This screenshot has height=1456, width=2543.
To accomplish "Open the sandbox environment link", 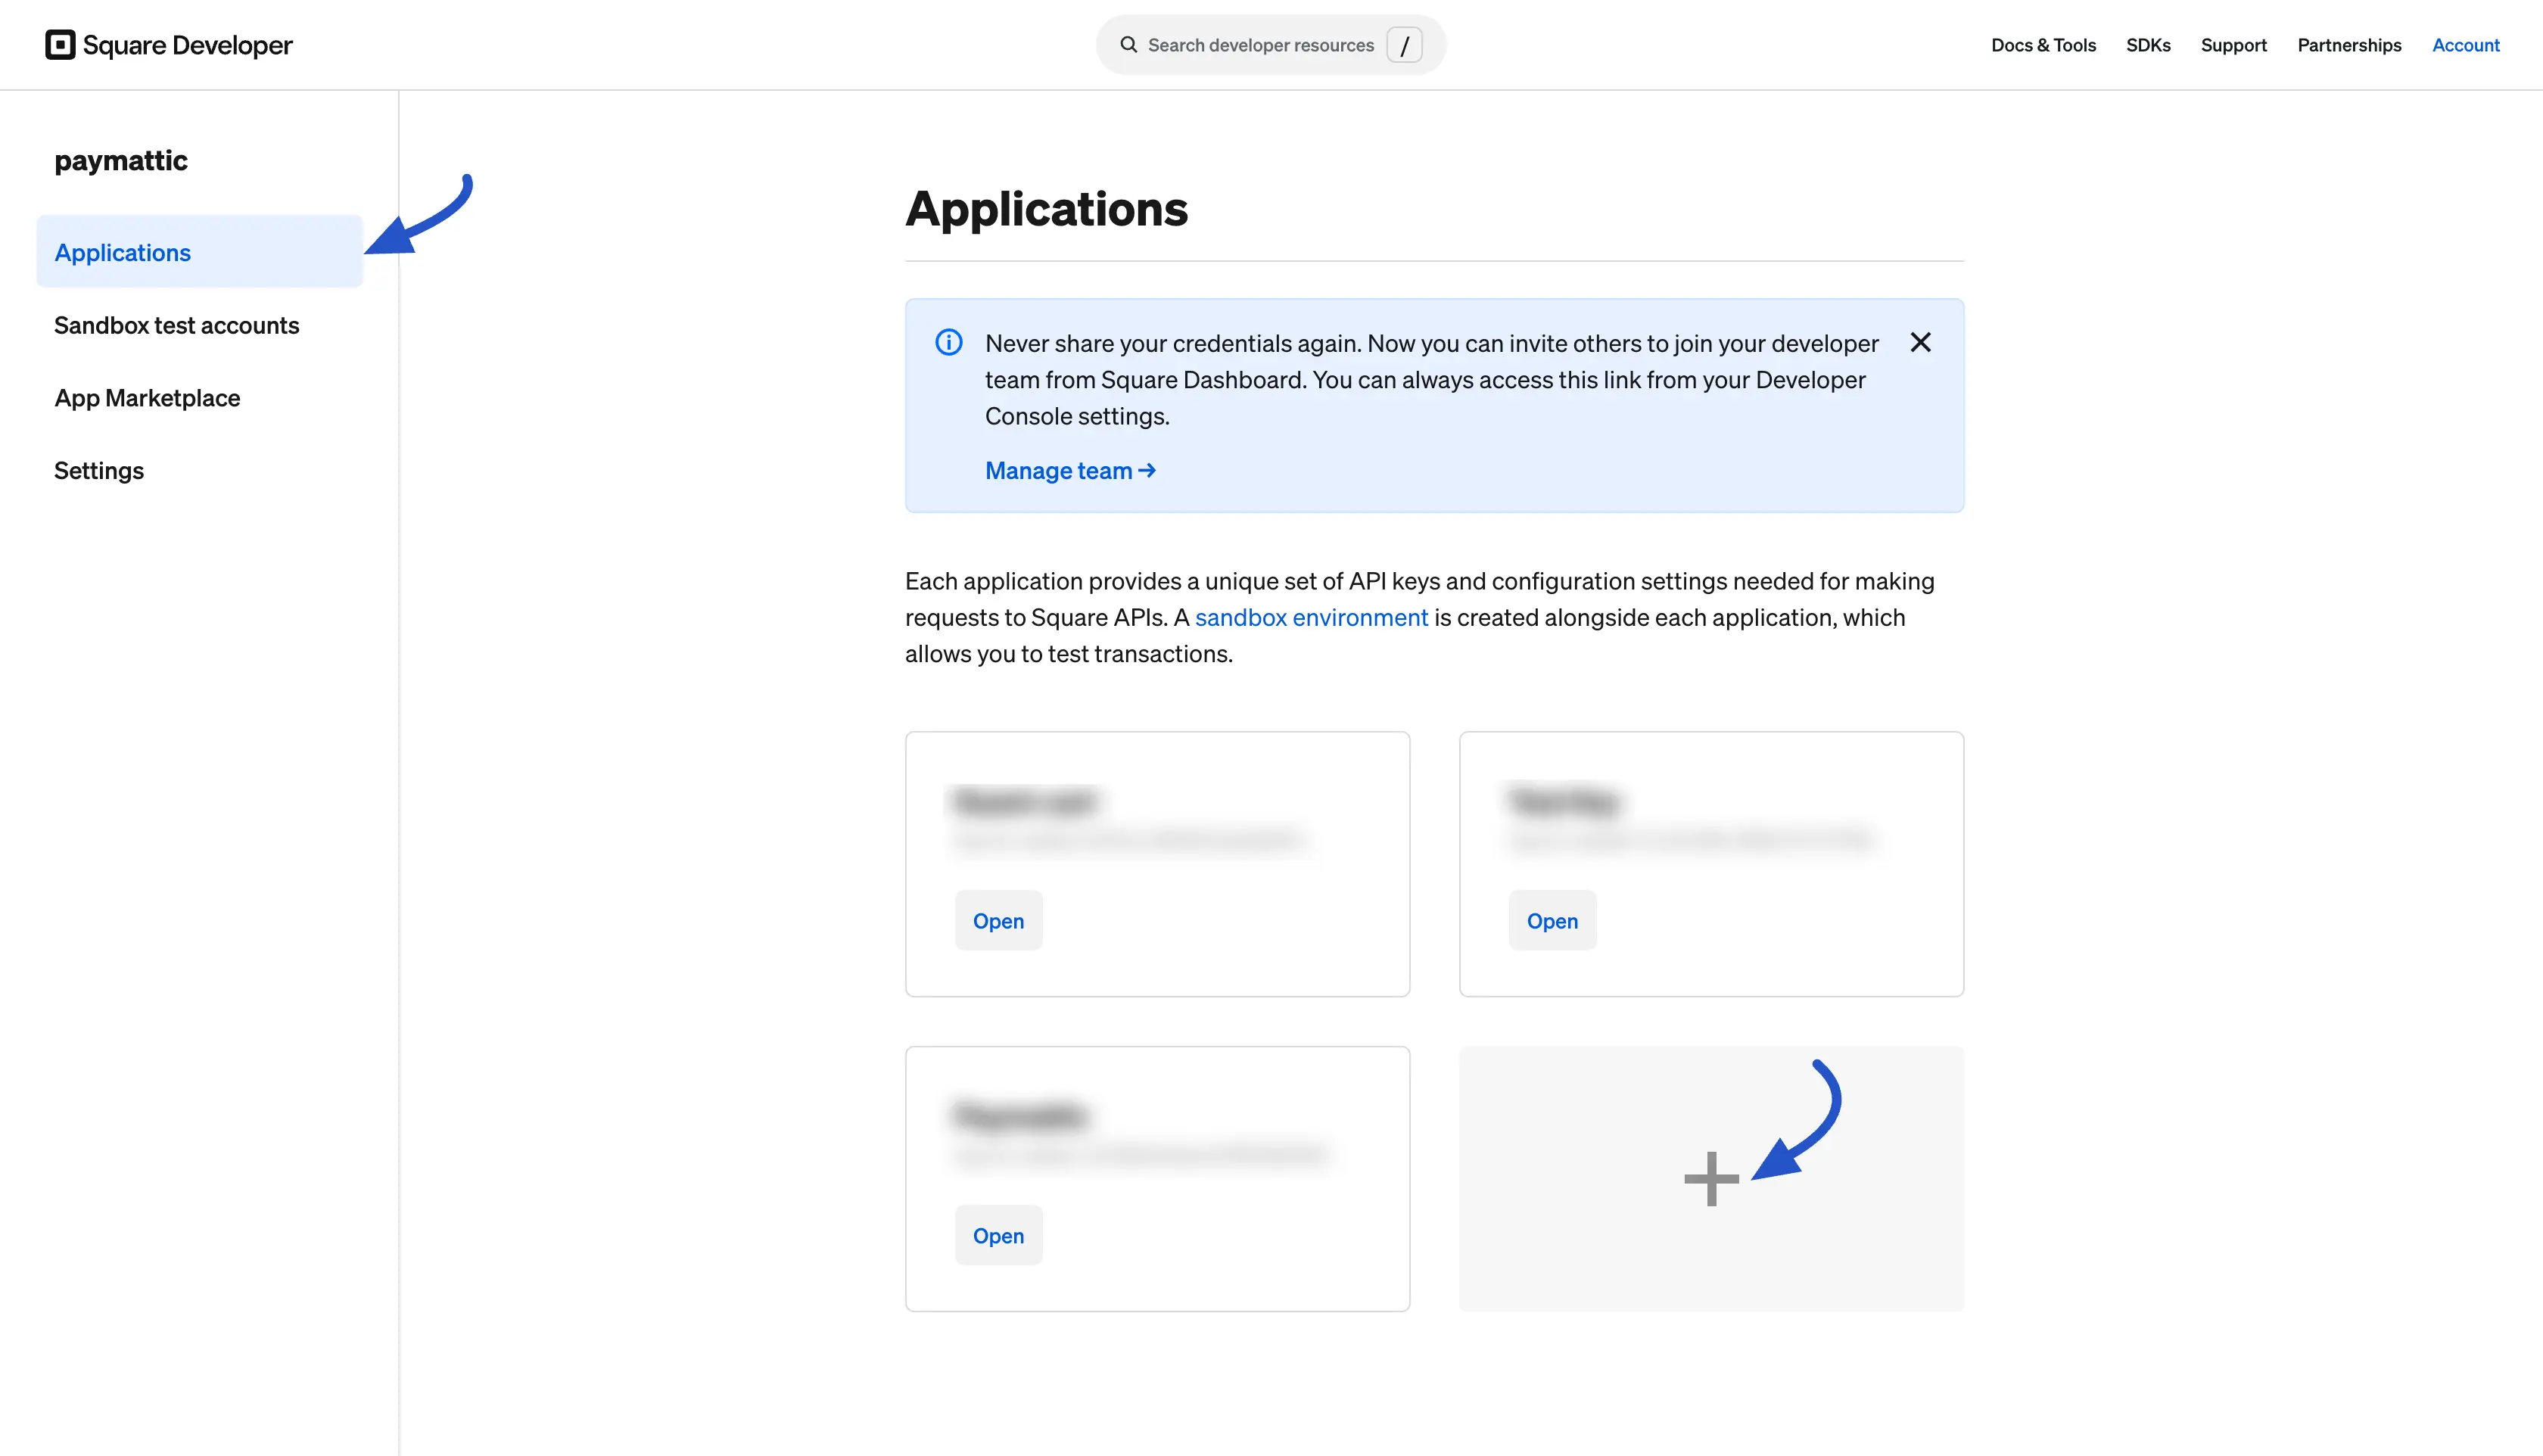I will click(1311, 617).
